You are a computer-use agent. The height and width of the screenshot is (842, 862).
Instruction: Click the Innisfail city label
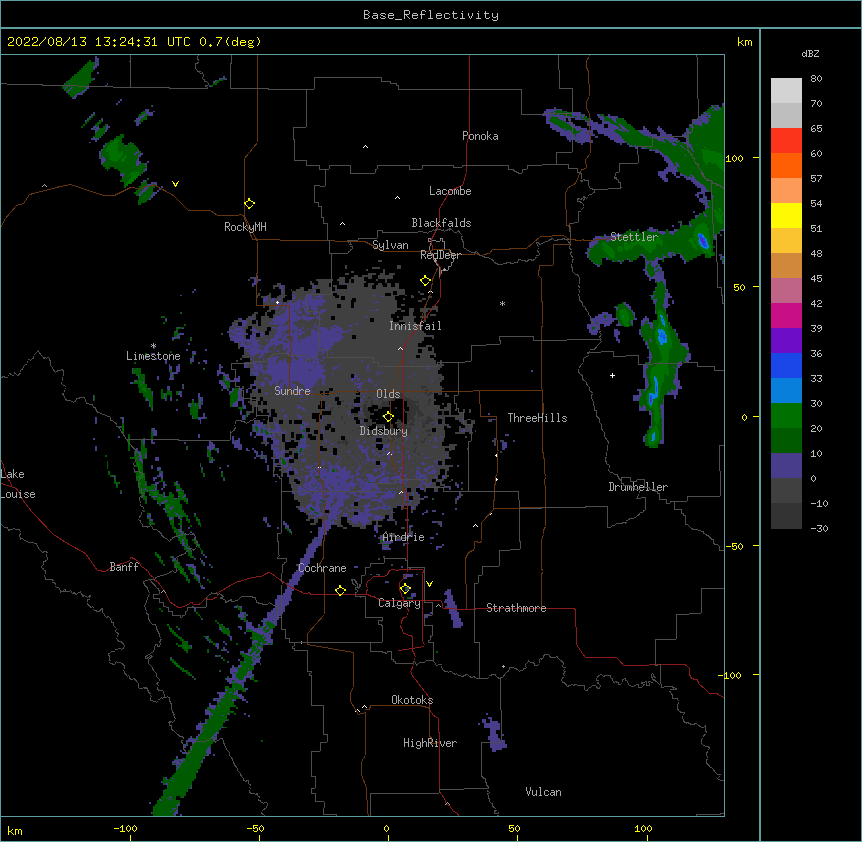415,326
